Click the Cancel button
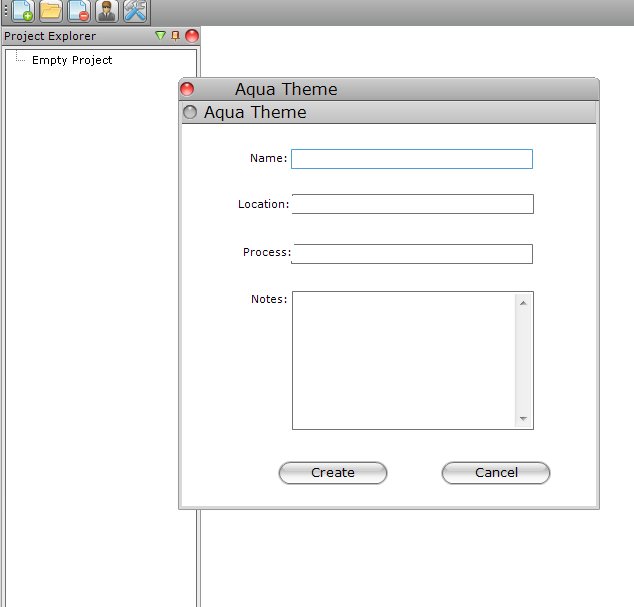Image resolution: width=634 pixels, height=607 pixels. [x=496, y=473]
